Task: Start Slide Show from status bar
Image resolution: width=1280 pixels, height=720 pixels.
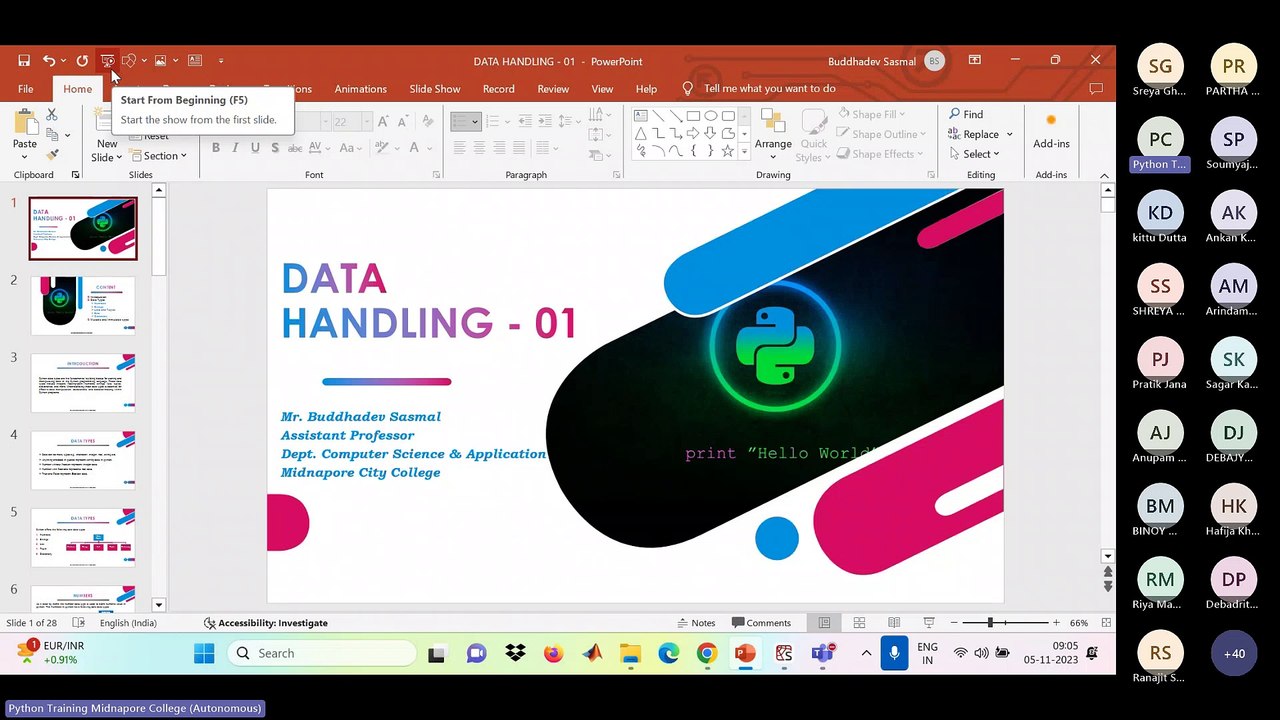Action: (929, 623)
